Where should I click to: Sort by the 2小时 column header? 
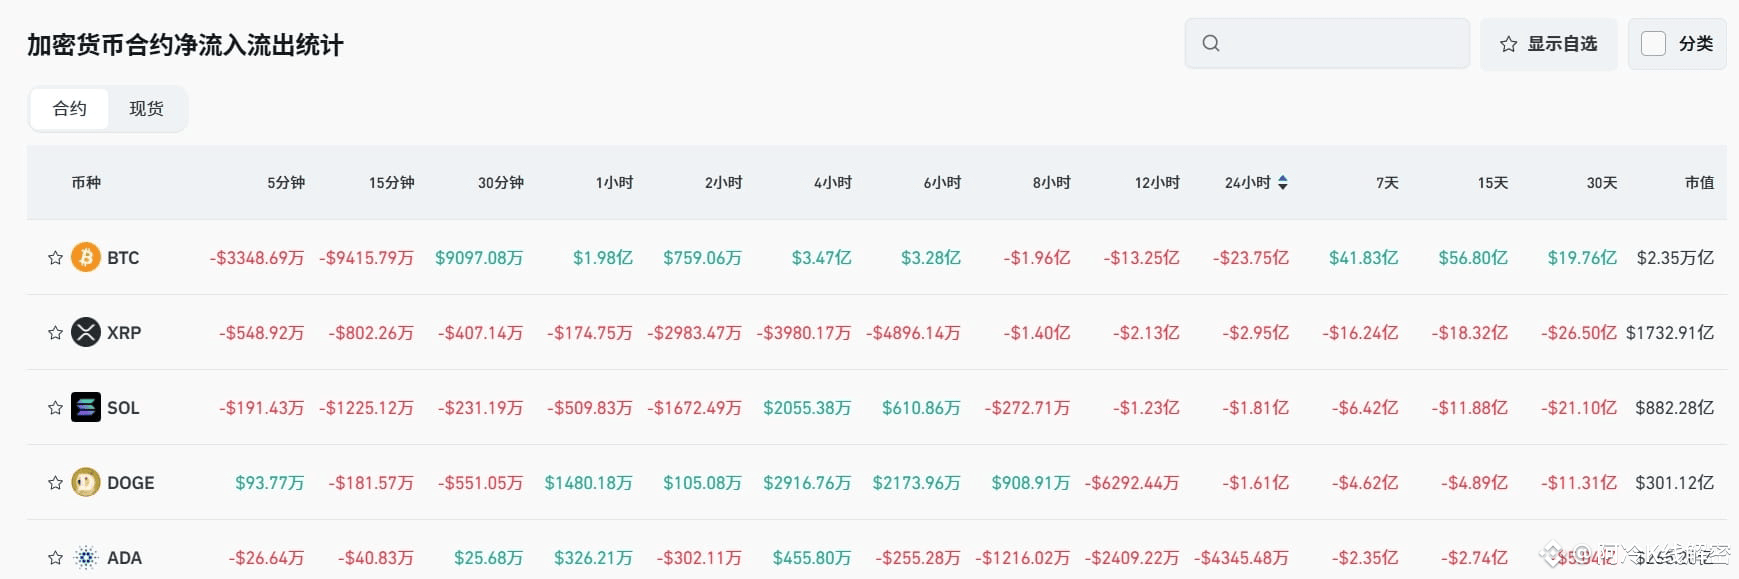[x=723, y=182]
